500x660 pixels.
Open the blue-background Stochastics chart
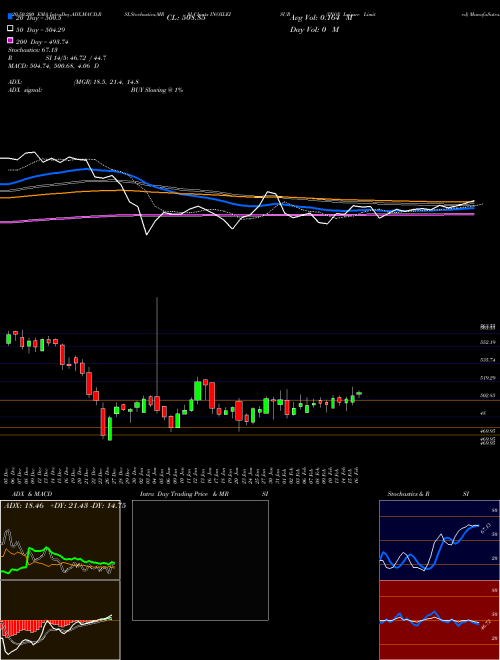point(439,540)
